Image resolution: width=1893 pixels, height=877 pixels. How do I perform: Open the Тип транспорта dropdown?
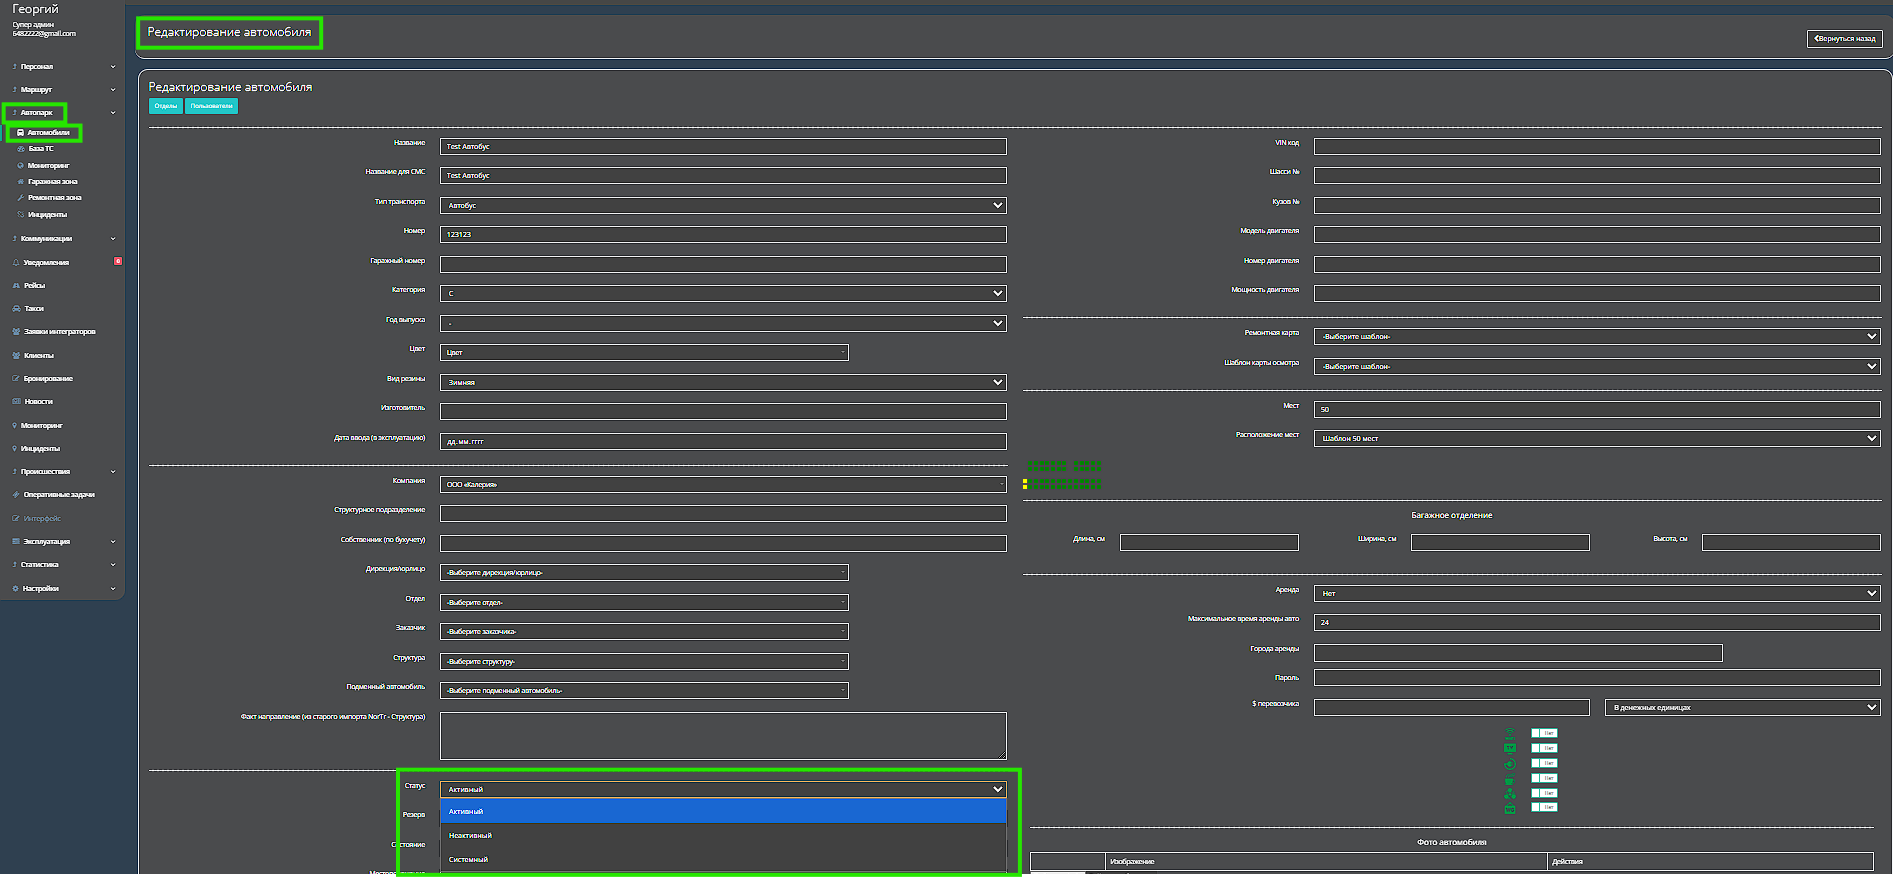722,205
